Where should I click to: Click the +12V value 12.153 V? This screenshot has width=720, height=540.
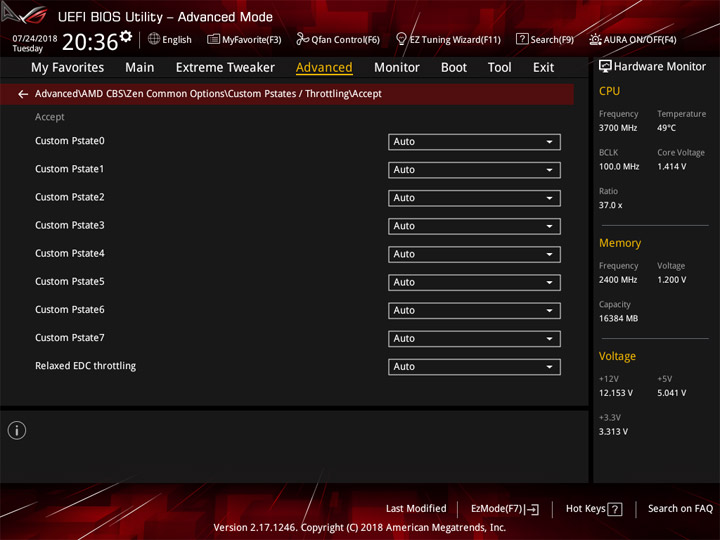[x=615, y=393]
